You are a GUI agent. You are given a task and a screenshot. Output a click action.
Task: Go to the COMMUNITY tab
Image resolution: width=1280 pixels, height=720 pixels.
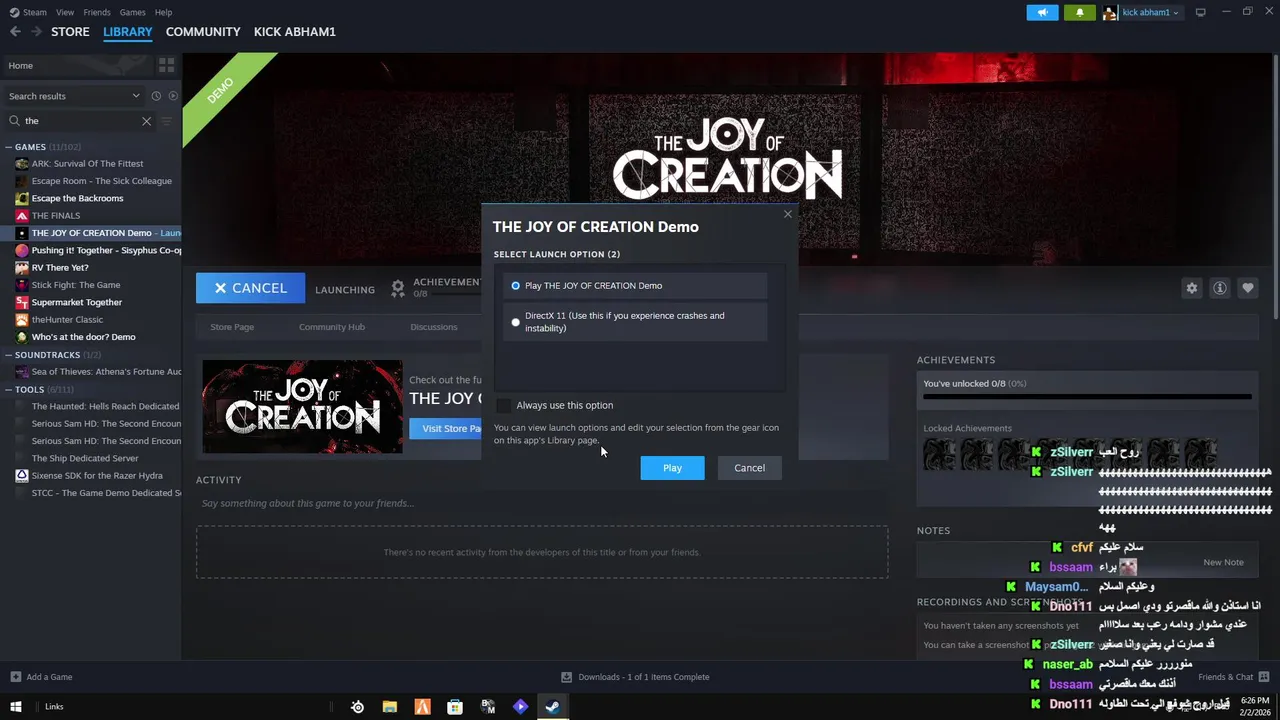click(203, 32)
